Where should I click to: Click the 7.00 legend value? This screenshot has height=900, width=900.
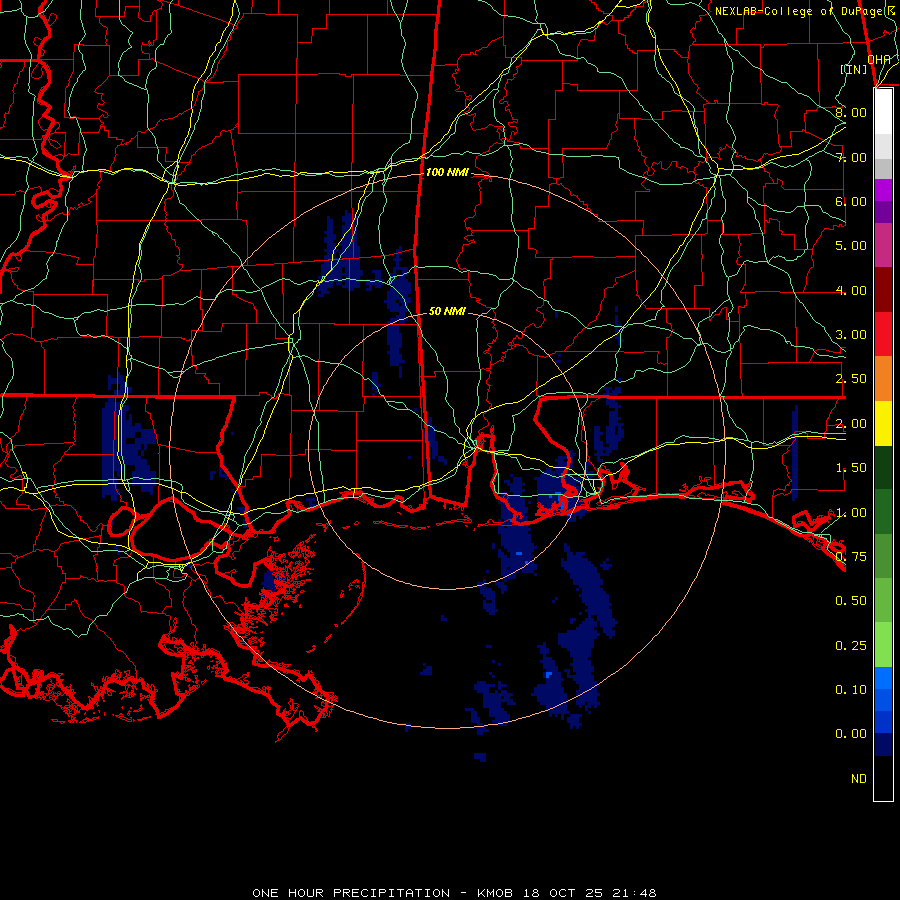pos(851,157)
